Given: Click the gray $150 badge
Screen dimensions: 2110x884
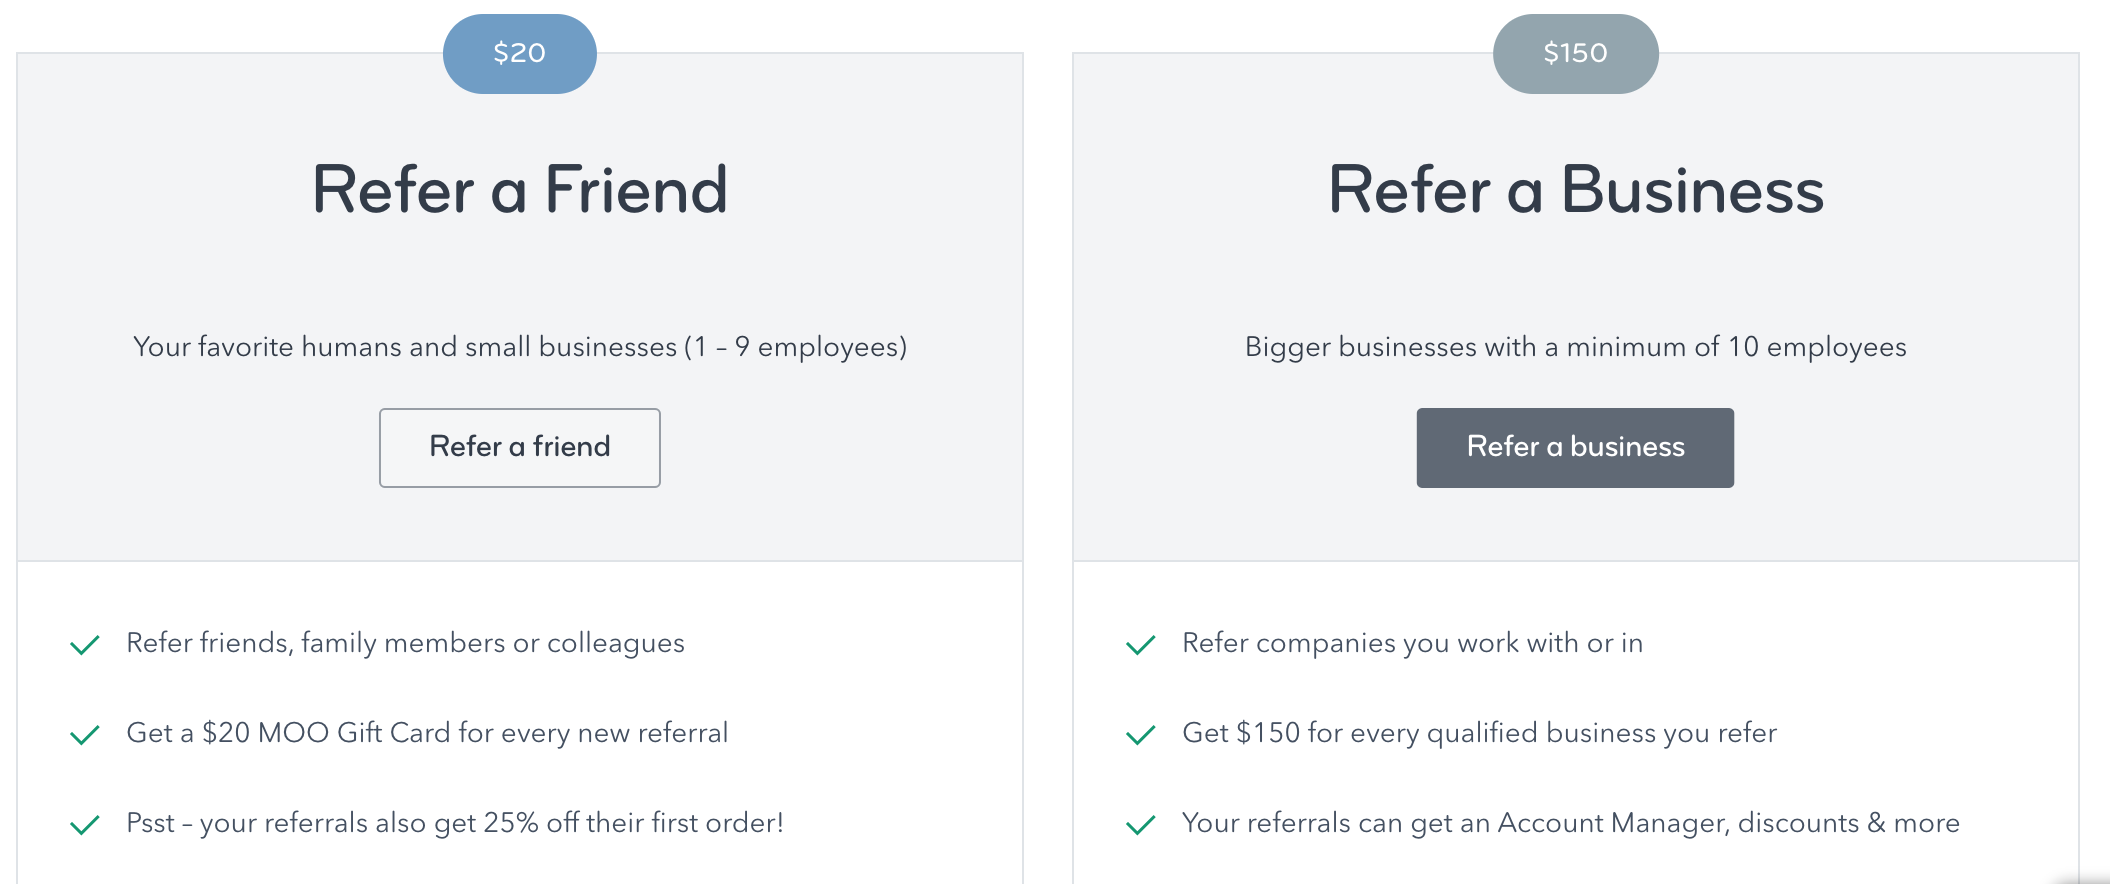Looking at the screenshot, I should click(x=1575, y=53).
